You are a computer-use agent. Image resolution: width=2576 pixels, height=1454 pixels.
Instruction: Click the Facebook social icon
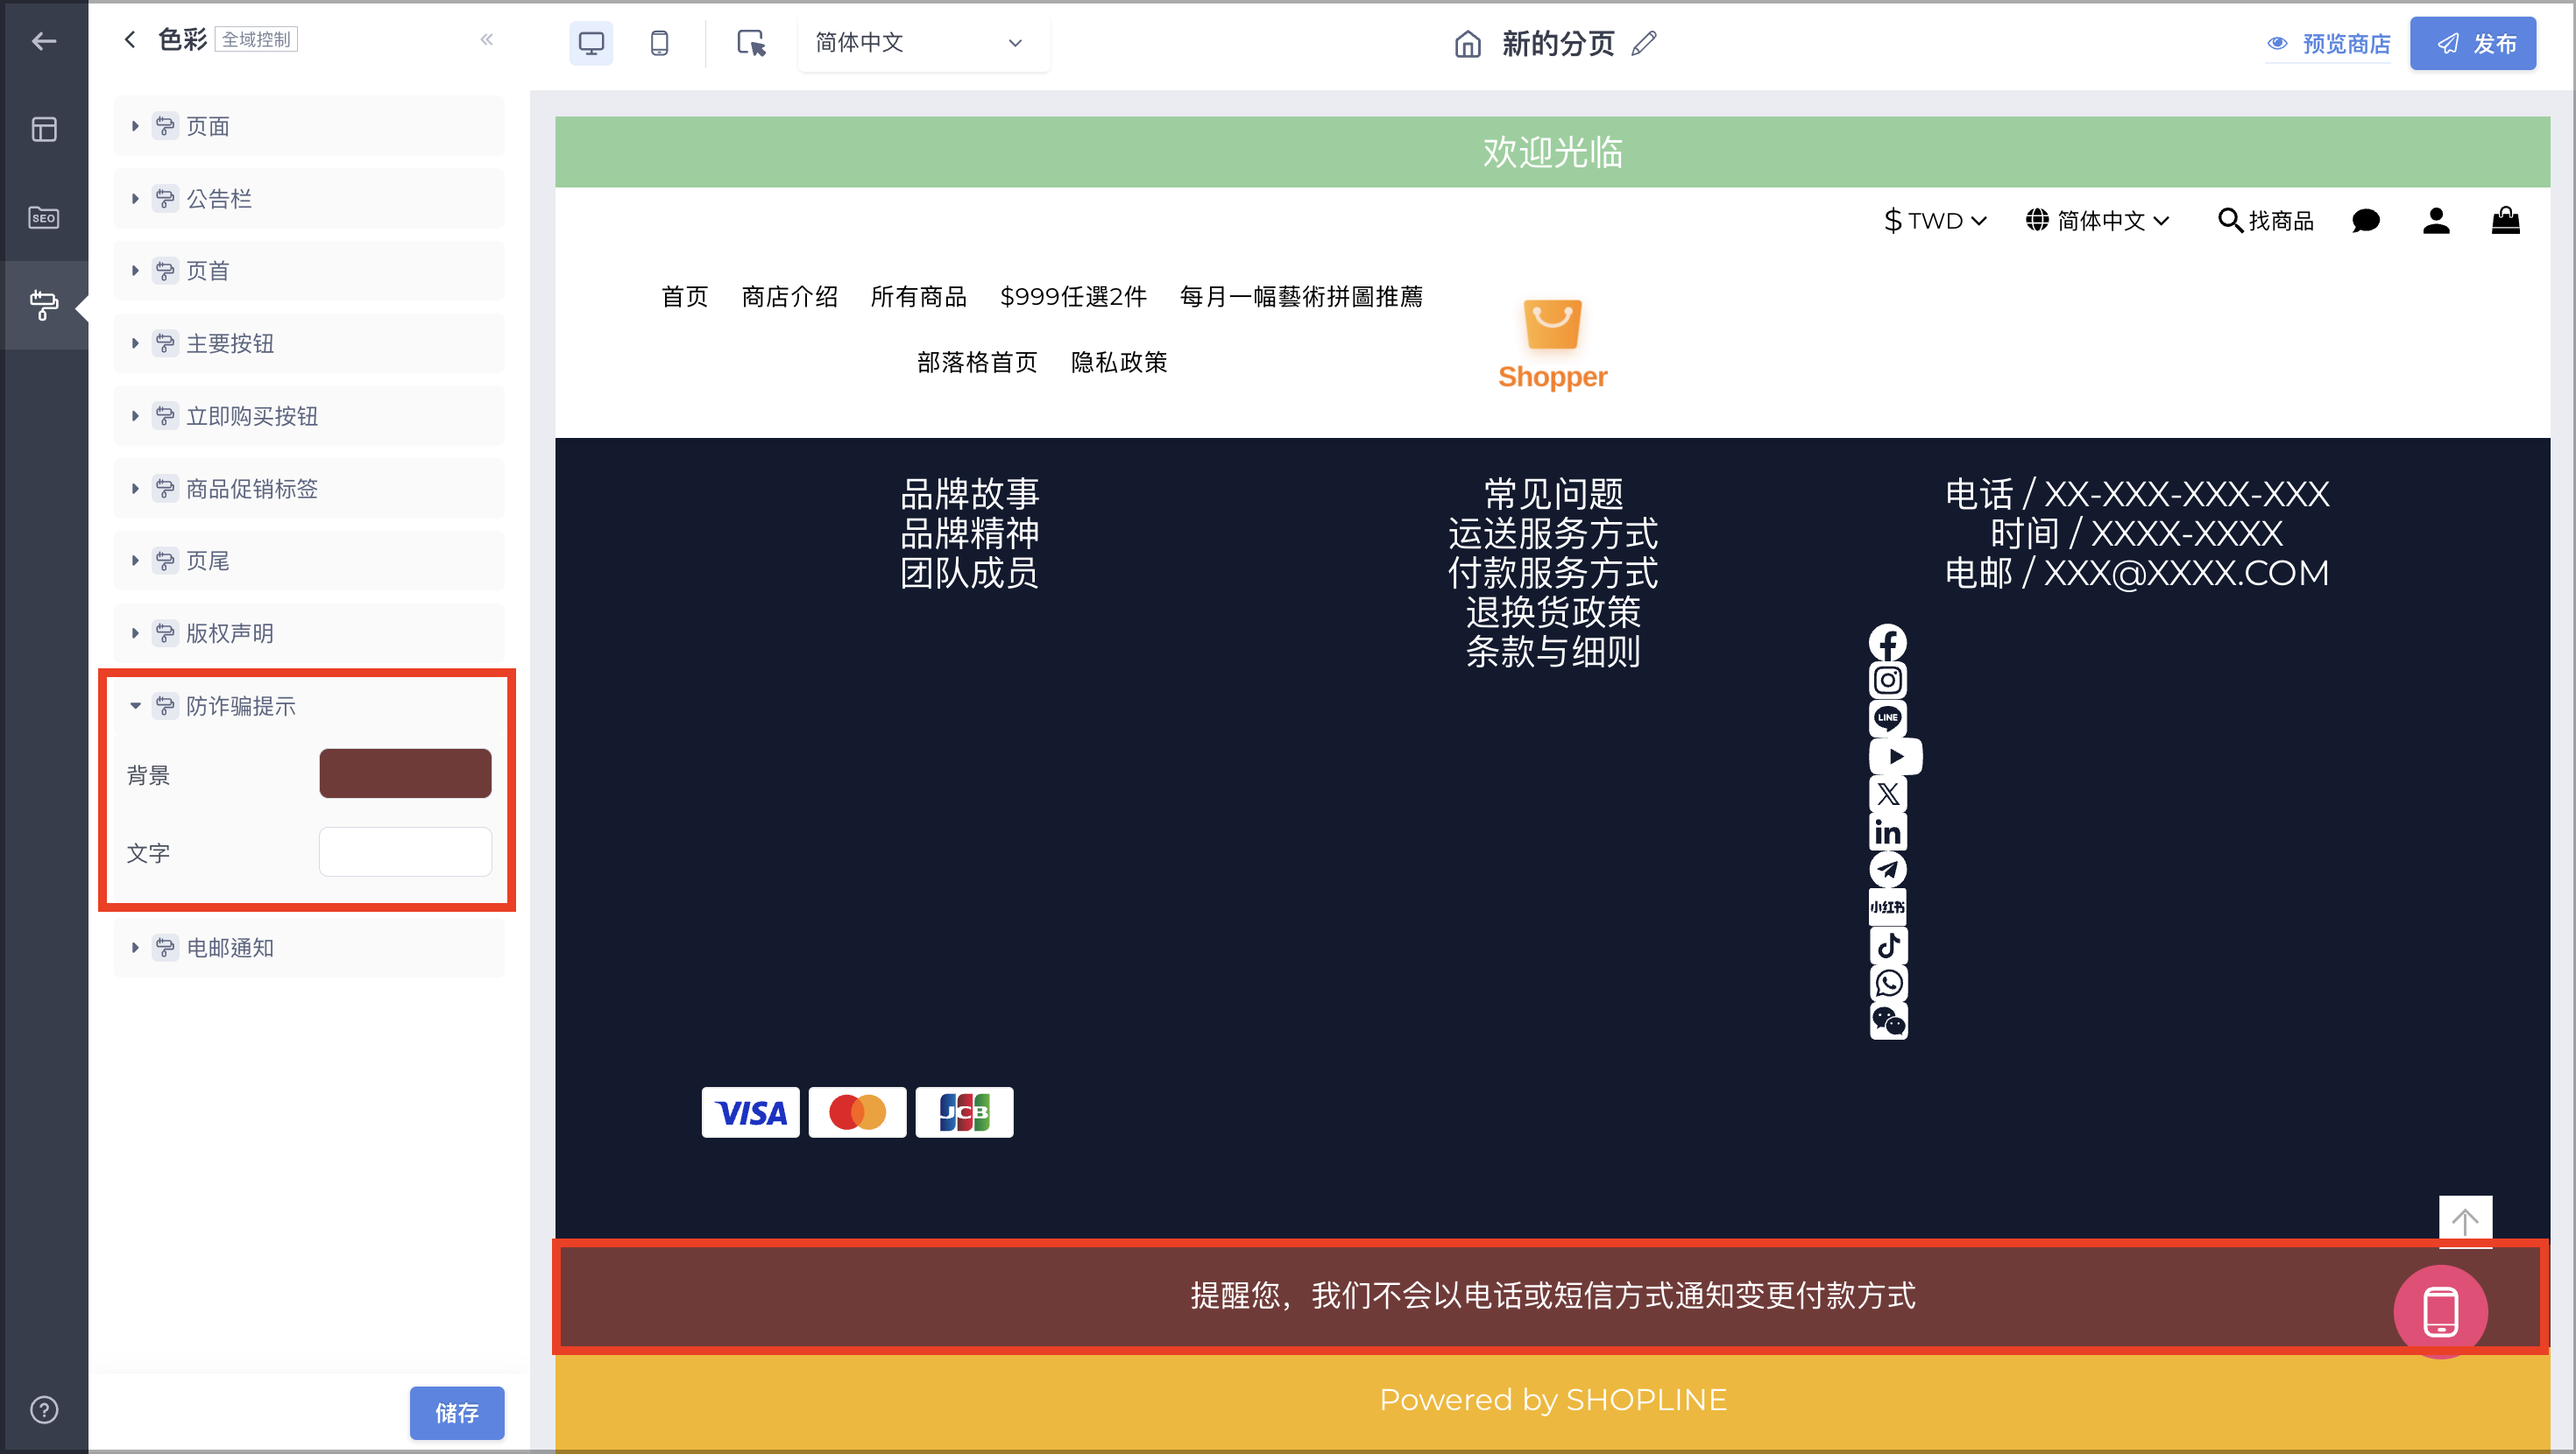(x=1888, y=643)
